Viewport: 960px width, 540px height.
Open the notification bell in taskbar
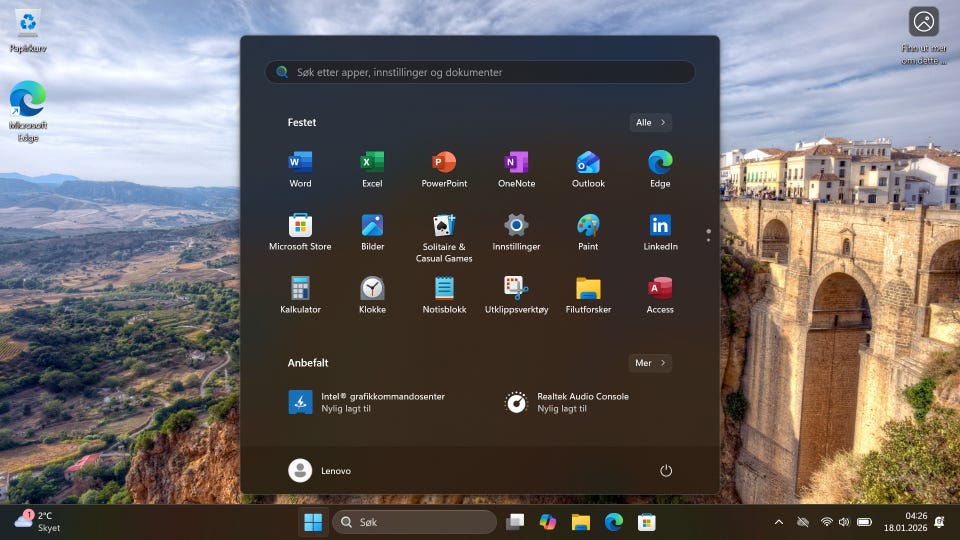pos(939,522)
